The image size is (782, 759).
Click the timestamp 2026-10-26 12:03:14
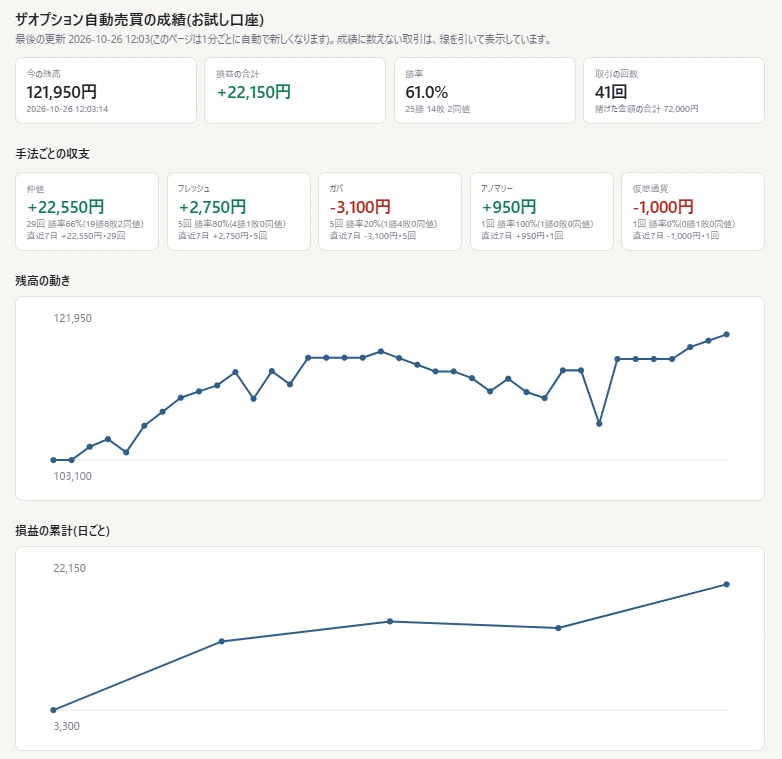(67, 109)
